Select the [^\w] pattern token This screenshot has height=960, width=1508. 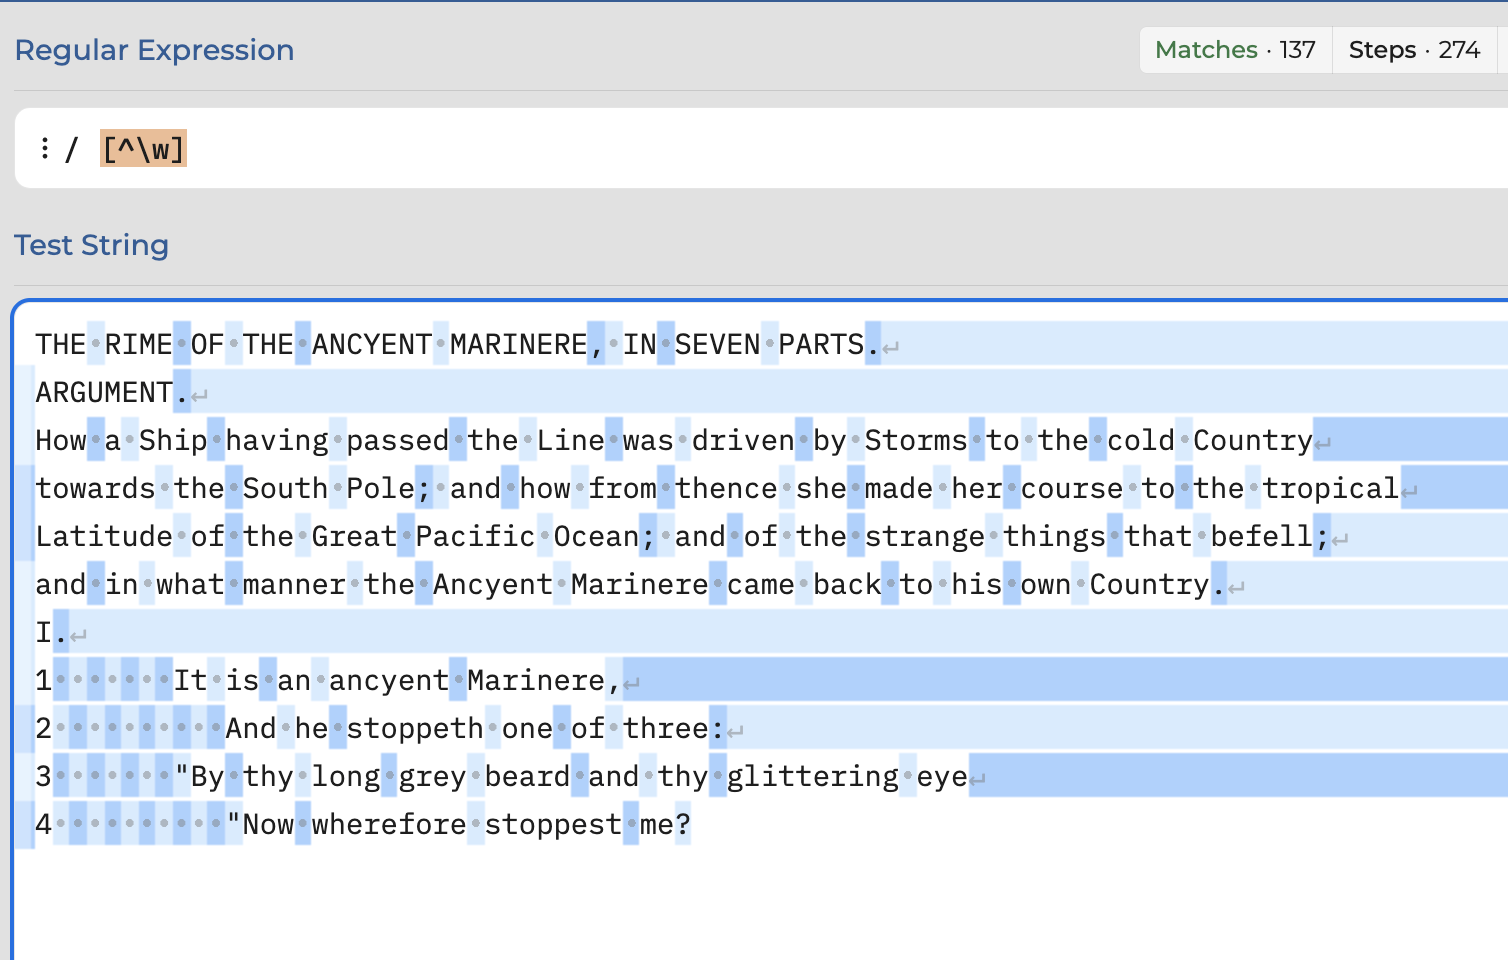click(143, 149)
